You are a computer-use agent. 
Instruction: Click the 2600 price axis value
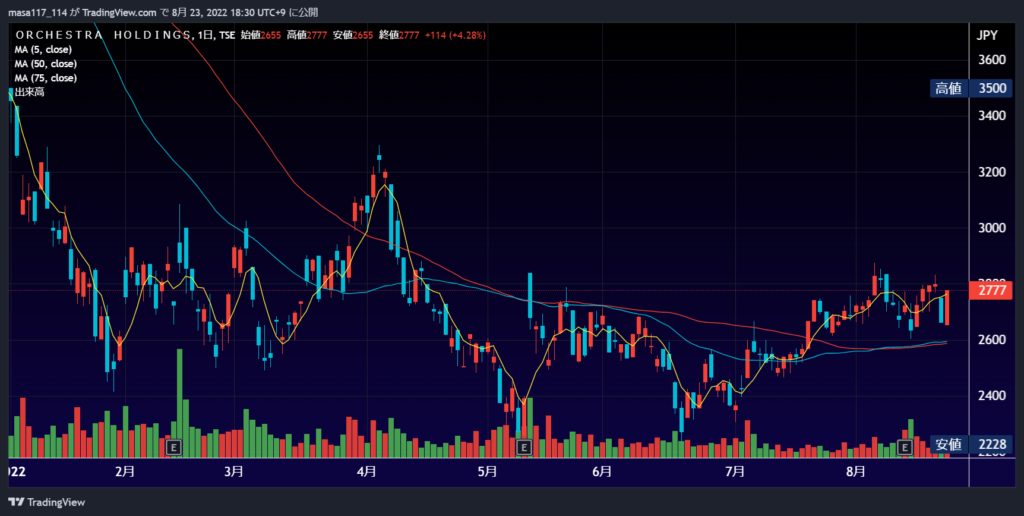tap(991, 340)
